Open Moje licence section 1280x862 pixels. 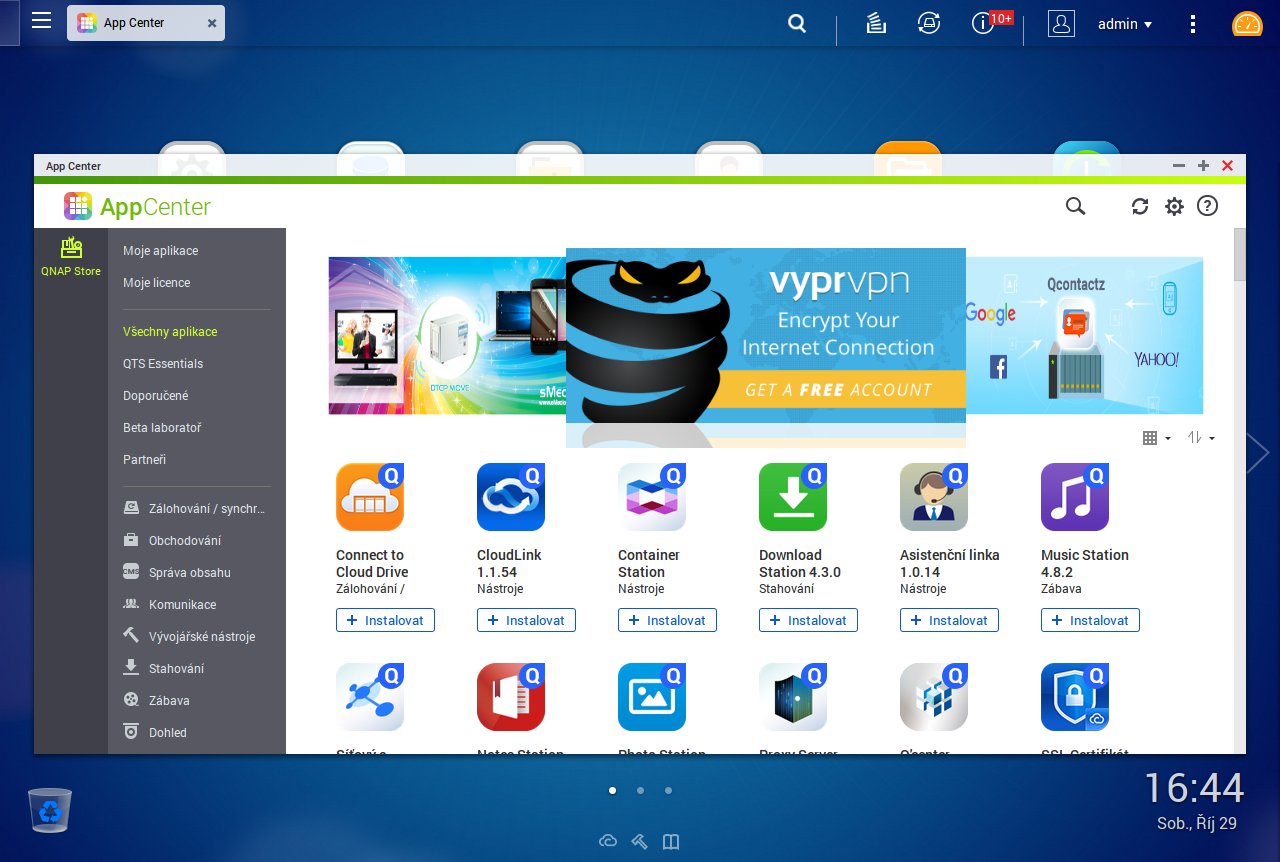point(157,283)
